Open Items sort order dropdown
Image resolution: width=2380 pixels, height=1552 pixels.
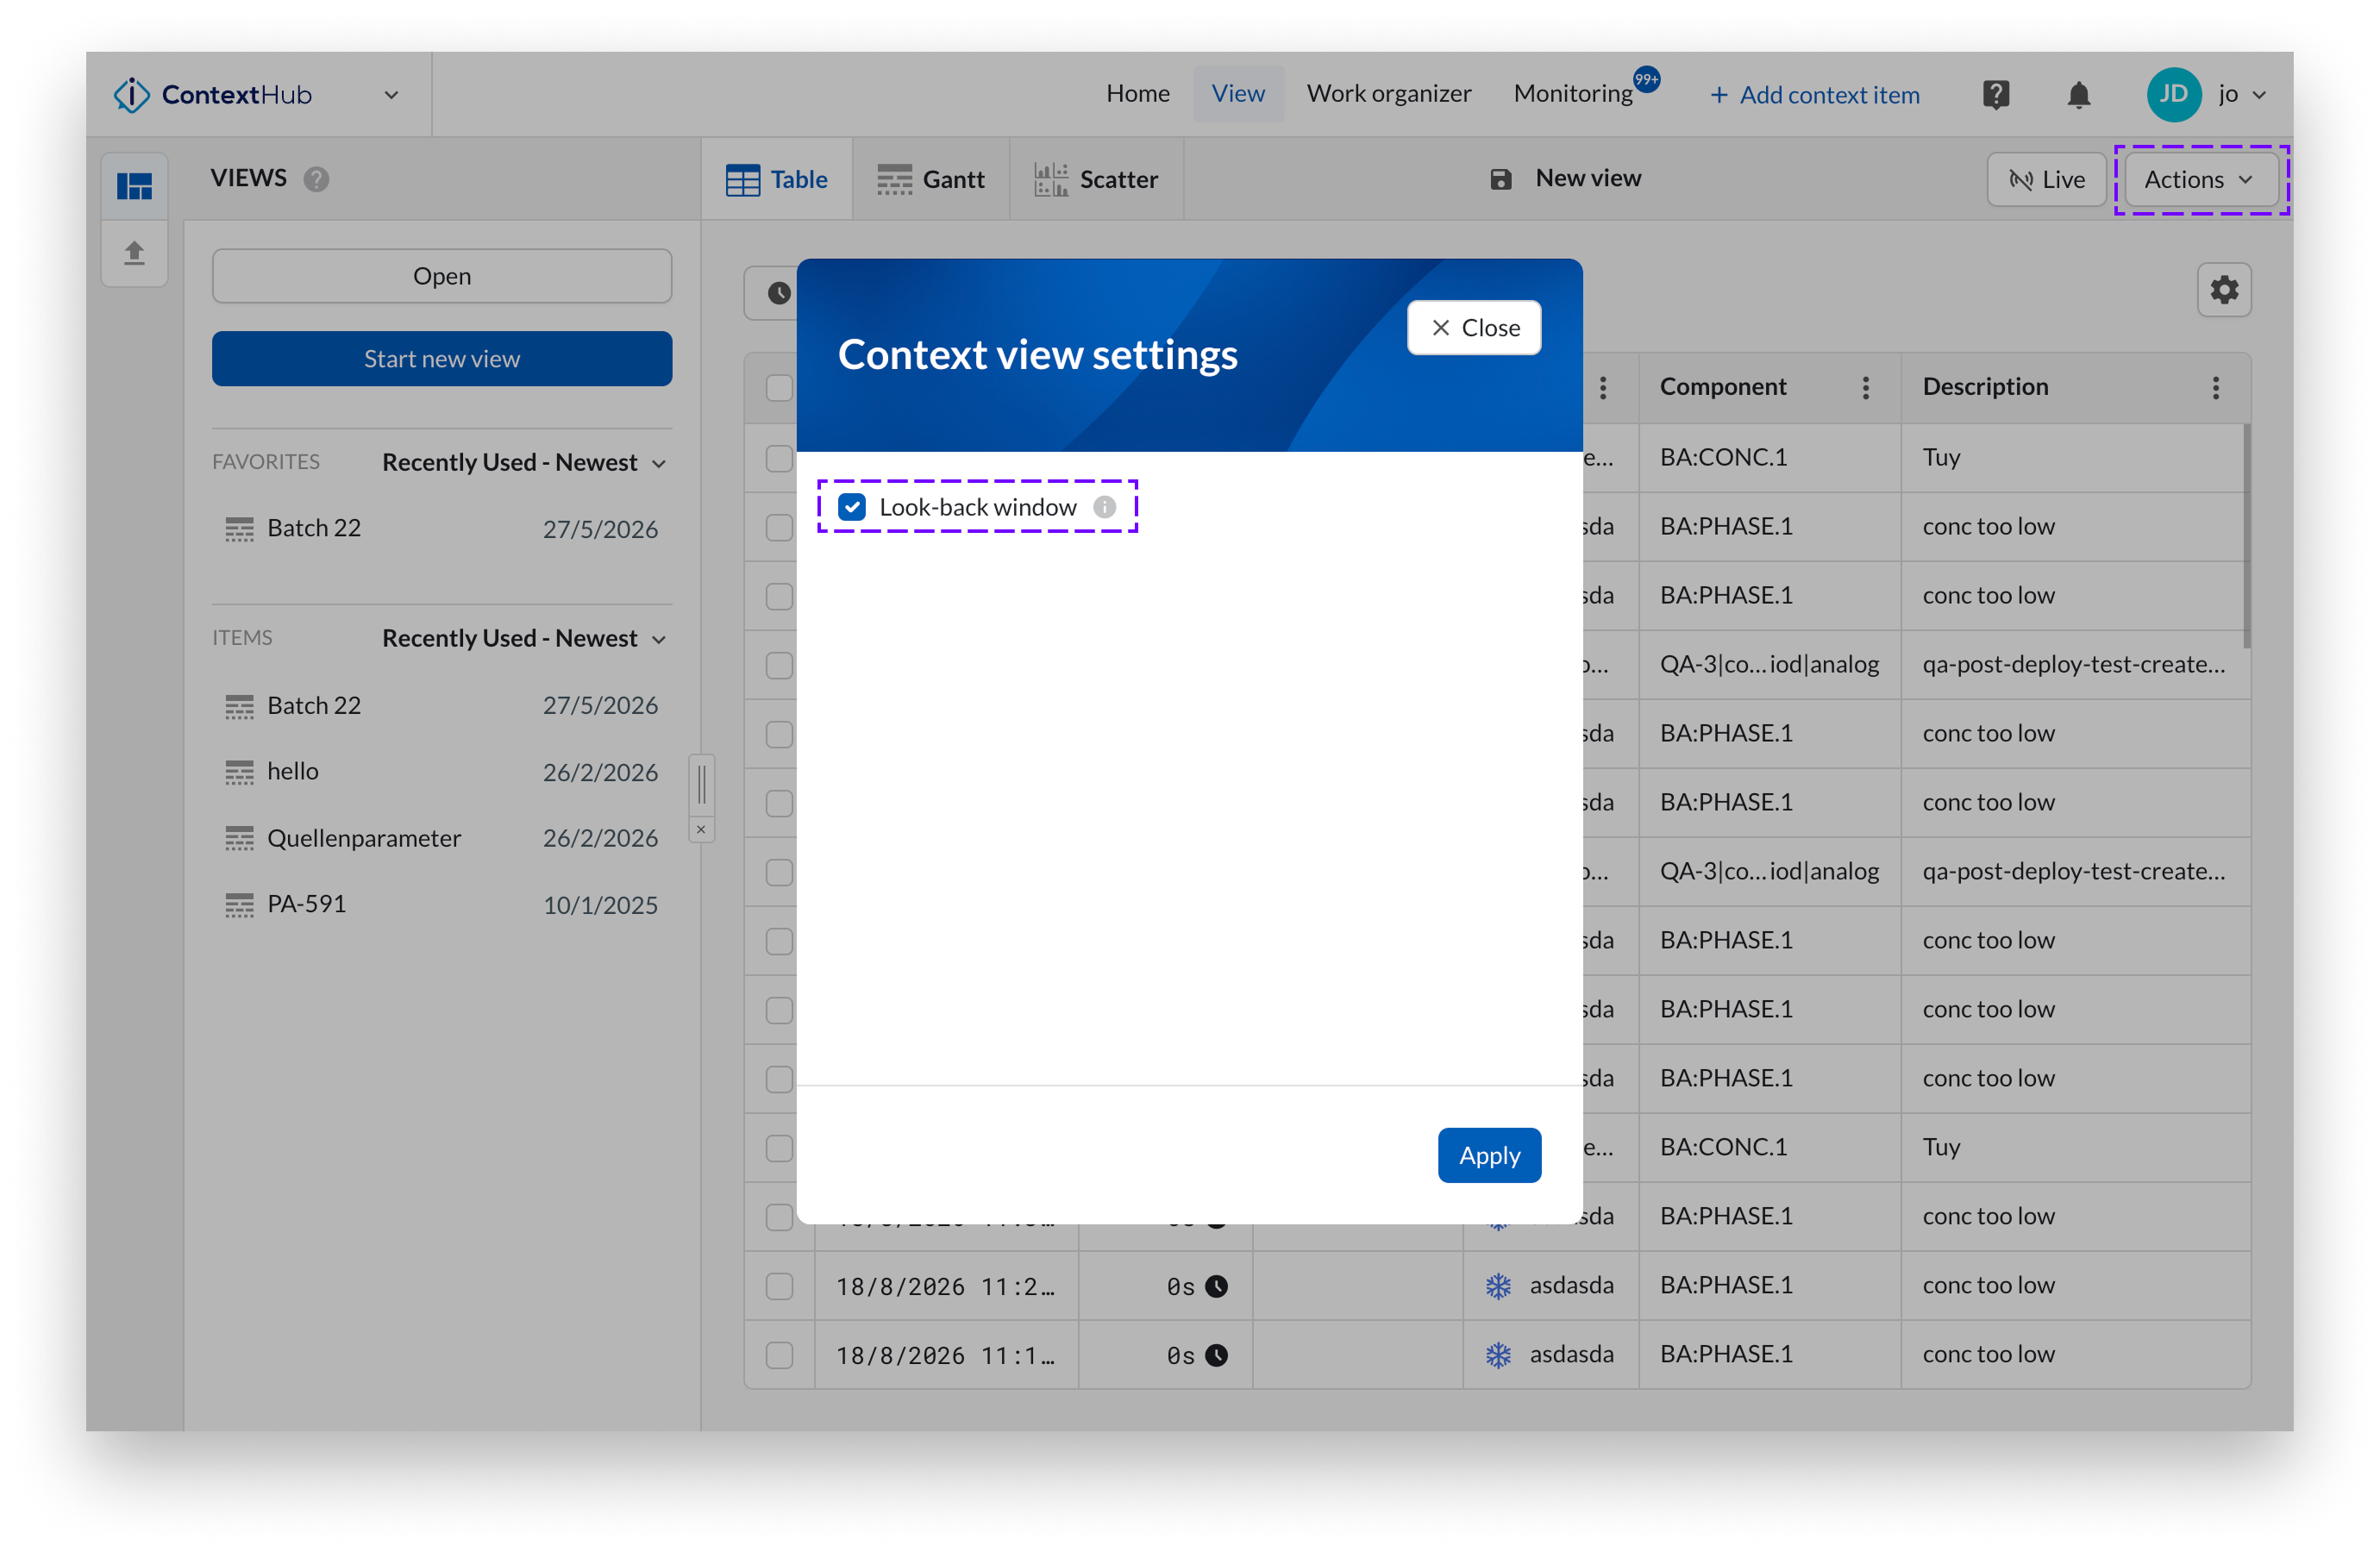[524, 638]
